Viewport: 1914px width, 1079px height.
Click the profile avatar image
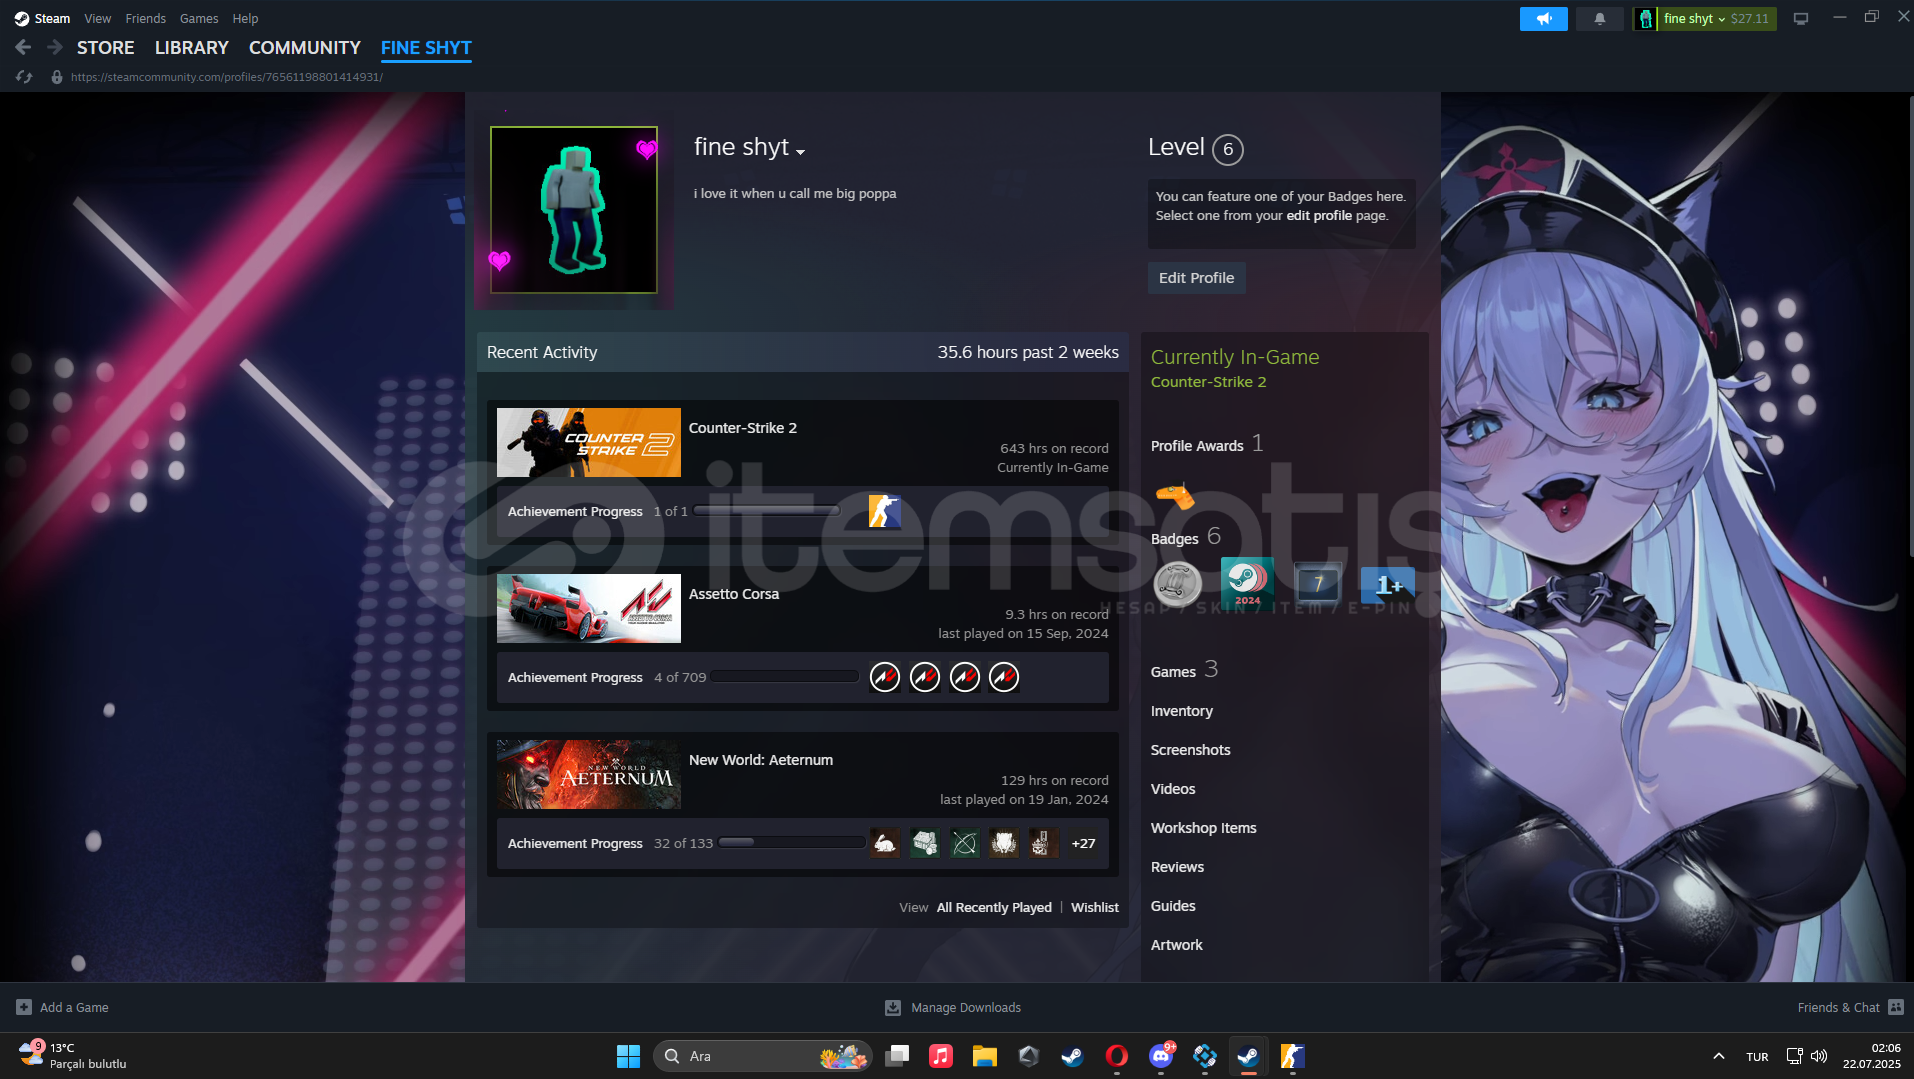[x=573, y=209]
